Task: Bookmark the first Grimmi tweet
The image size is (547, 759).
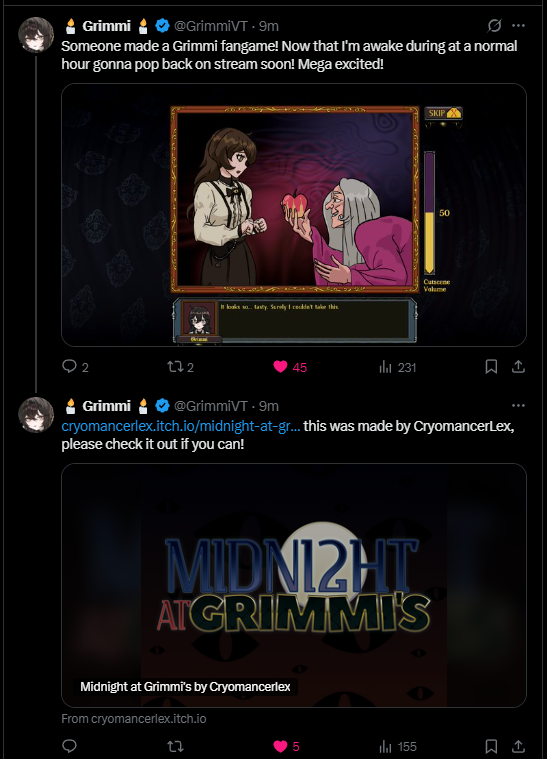Action: tap(491, 367)
